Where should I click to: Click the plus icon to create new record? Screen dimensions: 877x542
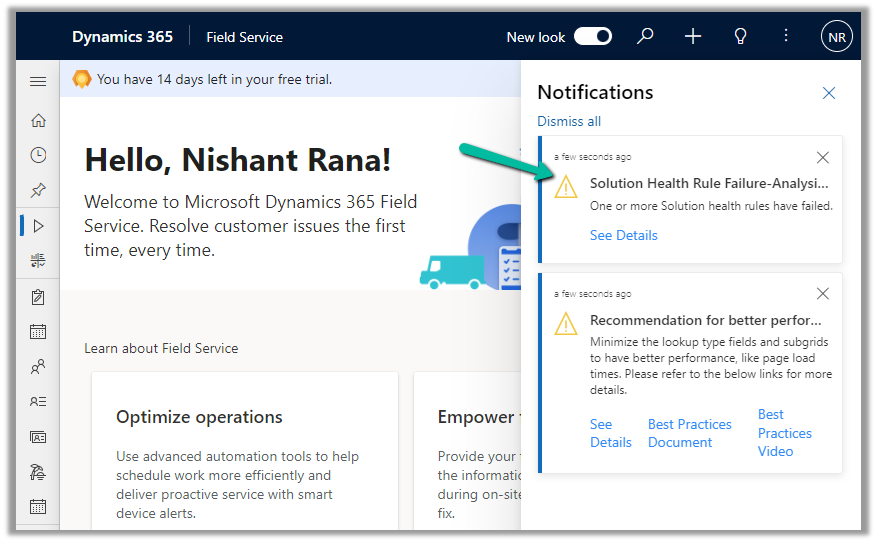click(x=693, y=37)
